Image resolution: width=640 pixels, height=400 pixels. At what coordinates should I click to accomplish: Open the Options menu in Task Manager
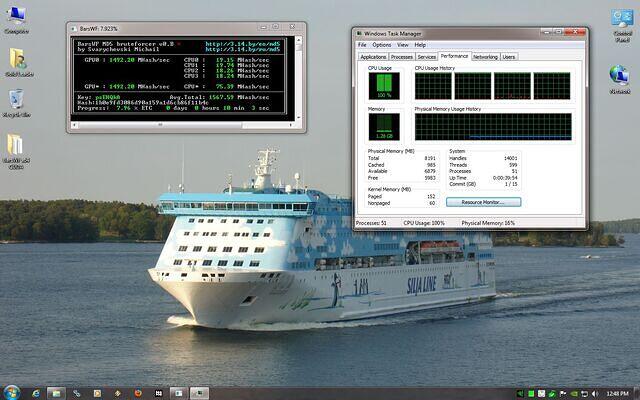(382, 45)
